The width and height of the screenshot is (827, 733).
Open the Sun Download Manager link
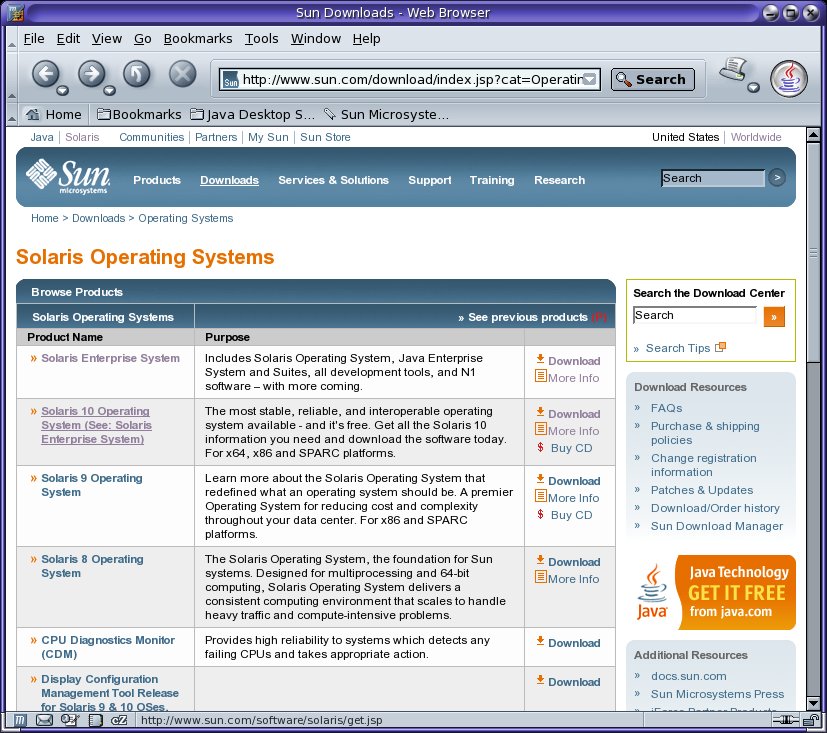pyautogui.click(x=717, y=526)
